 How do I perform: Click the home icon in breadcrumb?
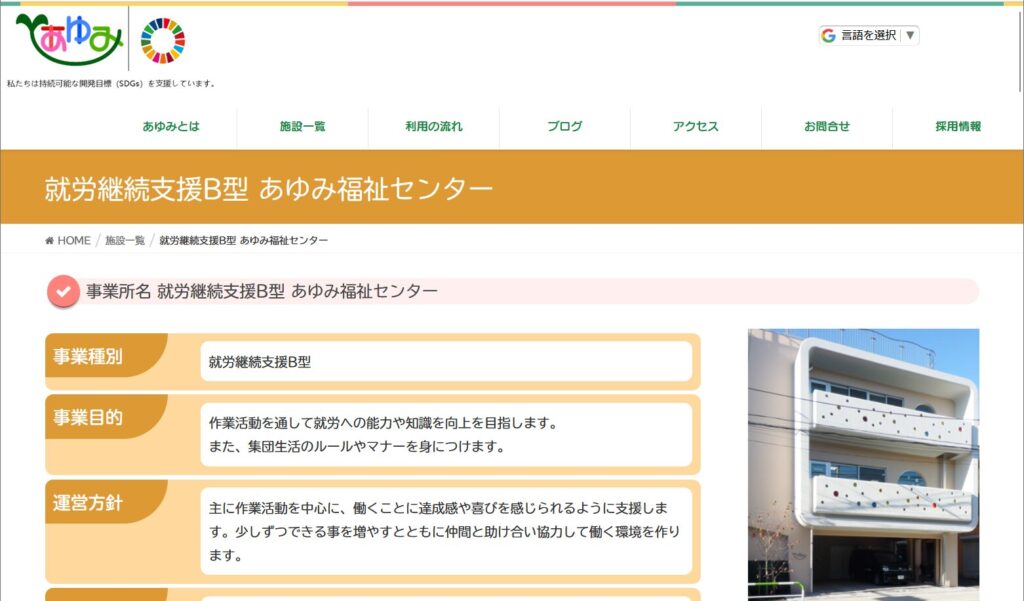point(50,241)
